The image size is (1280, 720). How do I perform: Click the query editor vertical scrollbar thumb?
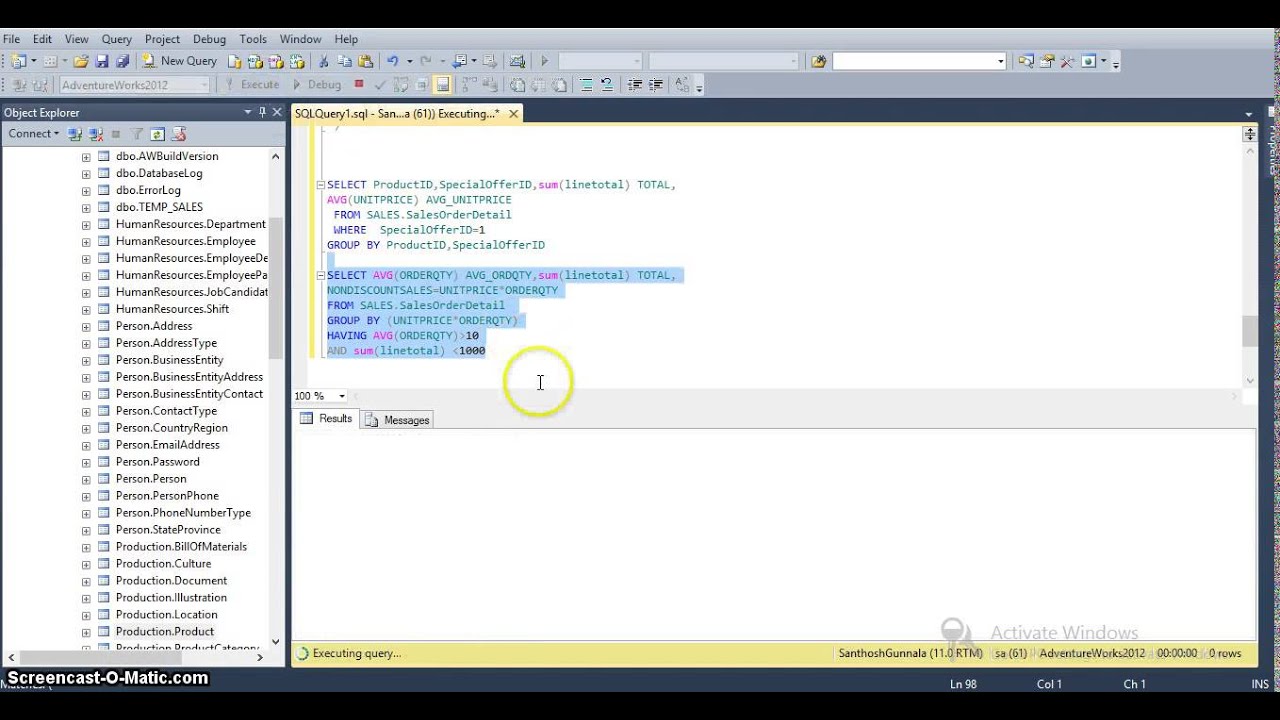[x=1250, y=331]
